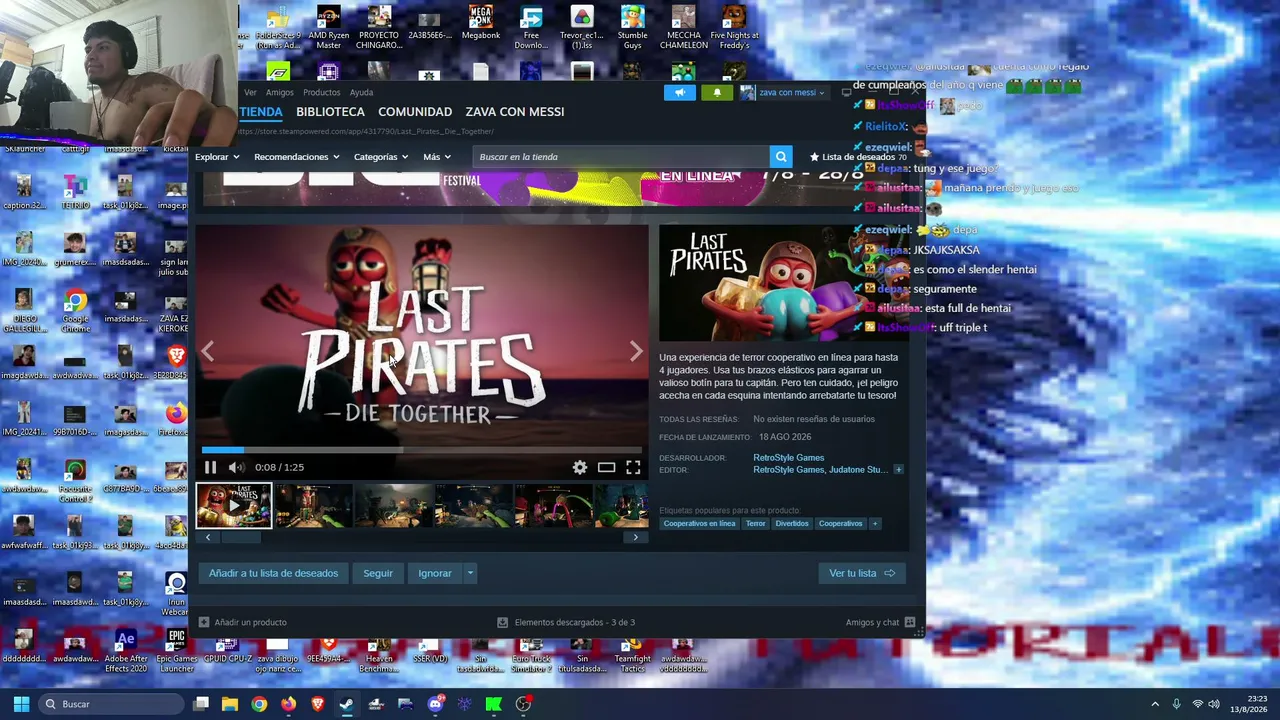Open the Windows Start menu

click(x=21, y=704)
